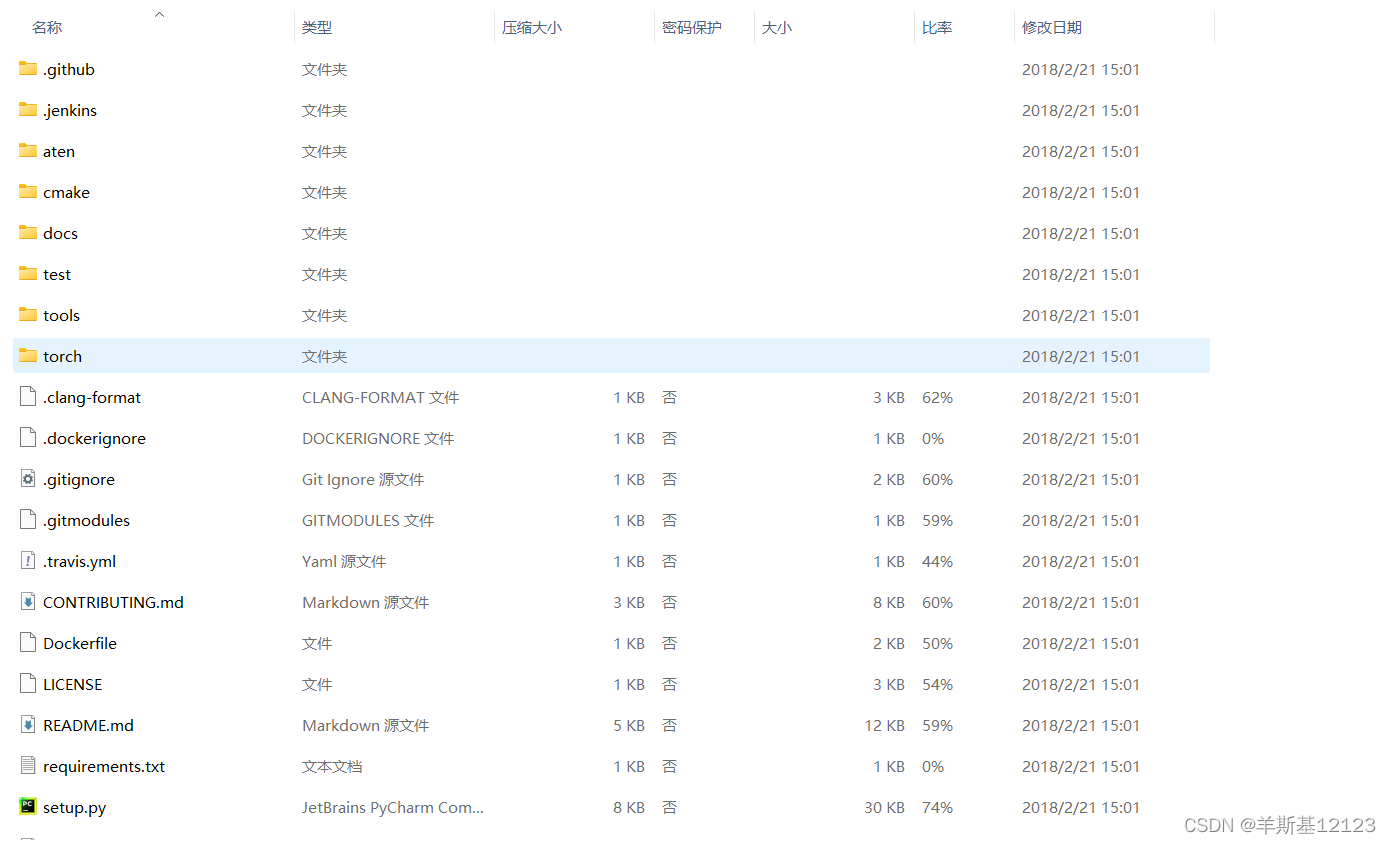Click the 30 KB size of setup.py

point(884,807)
